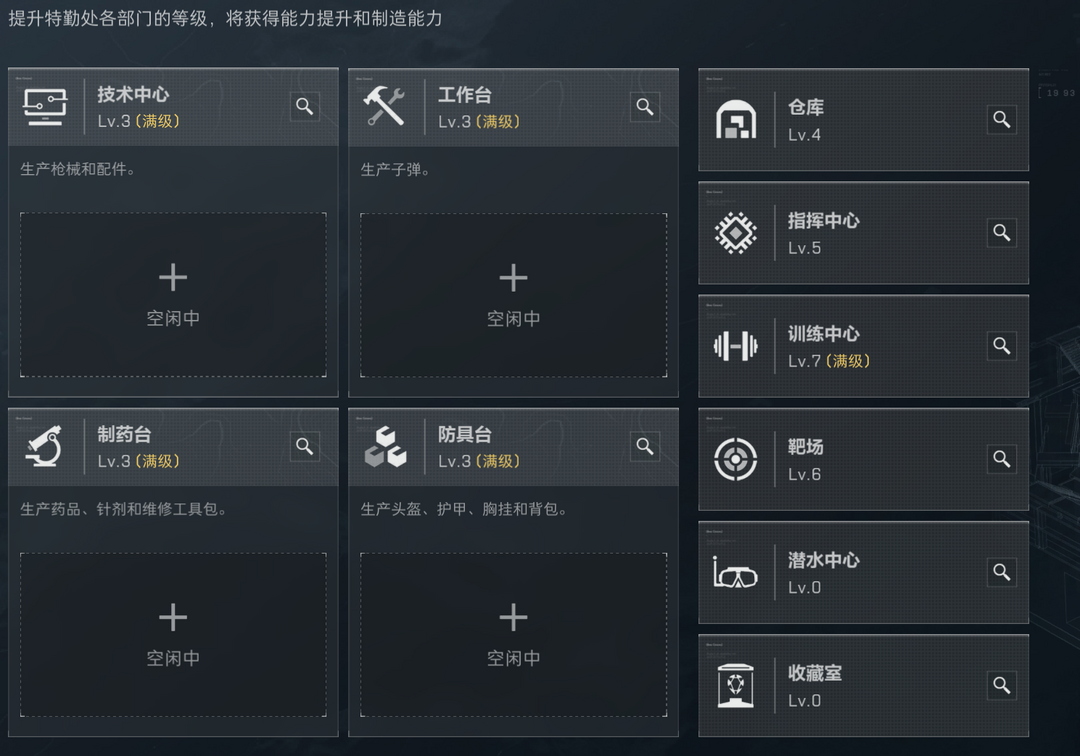Viewport: 1080px width, 756px height.
Task: Select the 仓库 Lv.4 department card
Action: pos(864,120)
